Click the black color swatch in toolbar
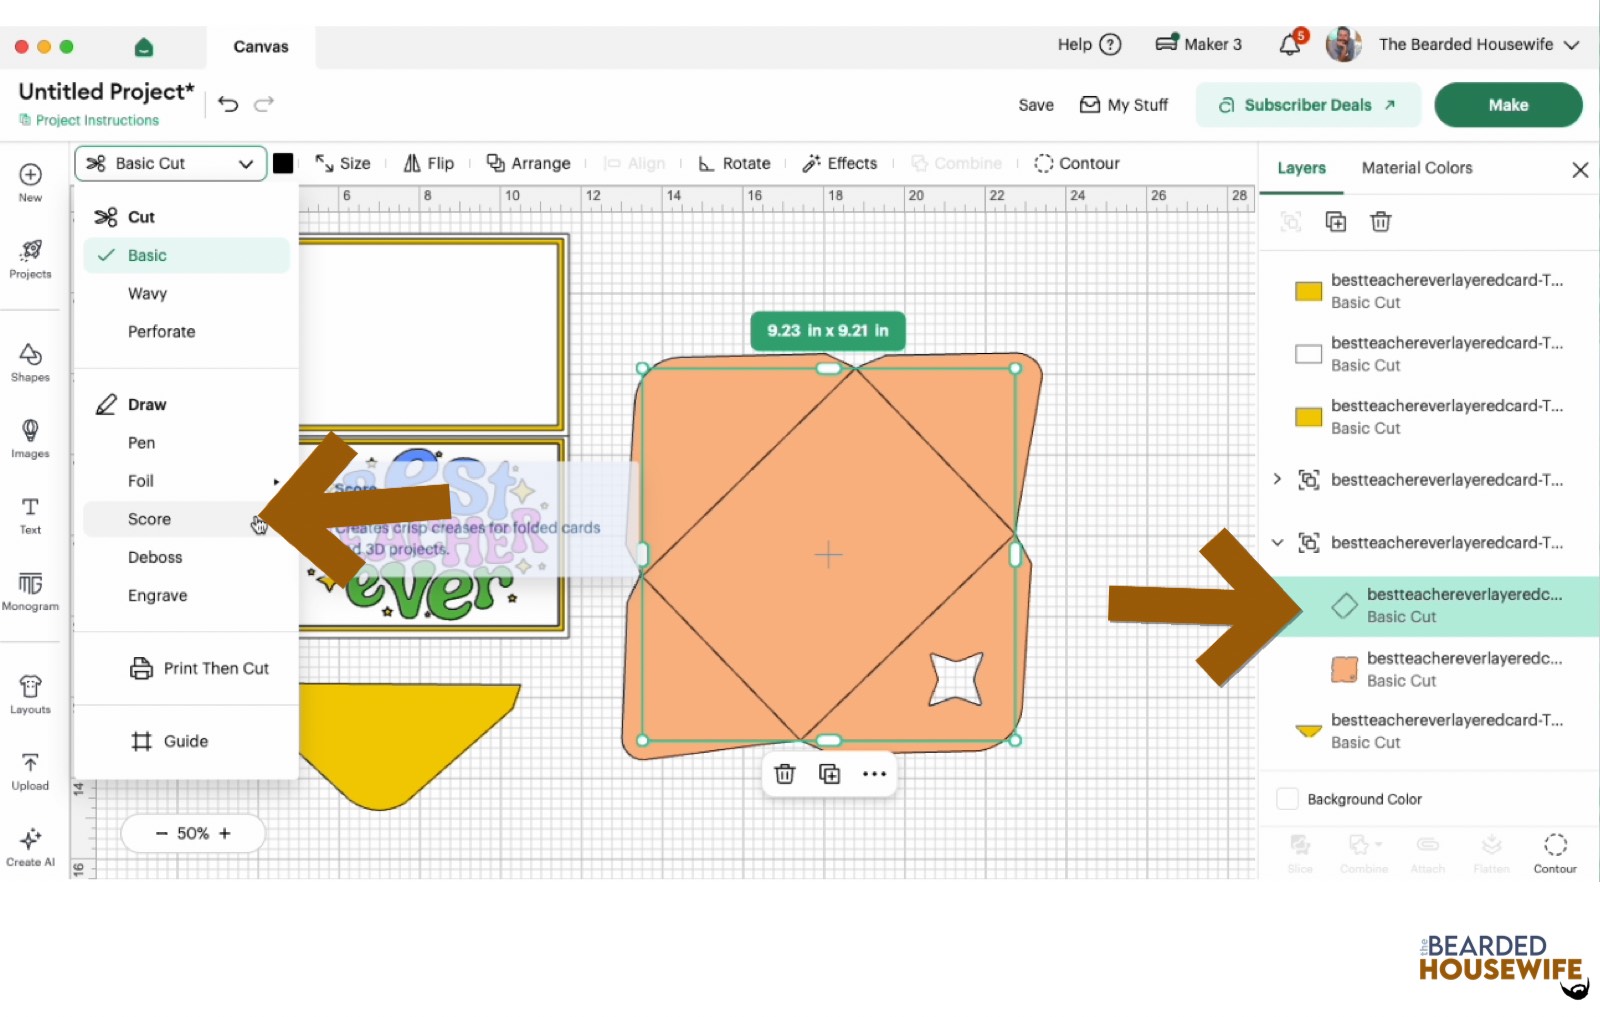 pos(283,164)
